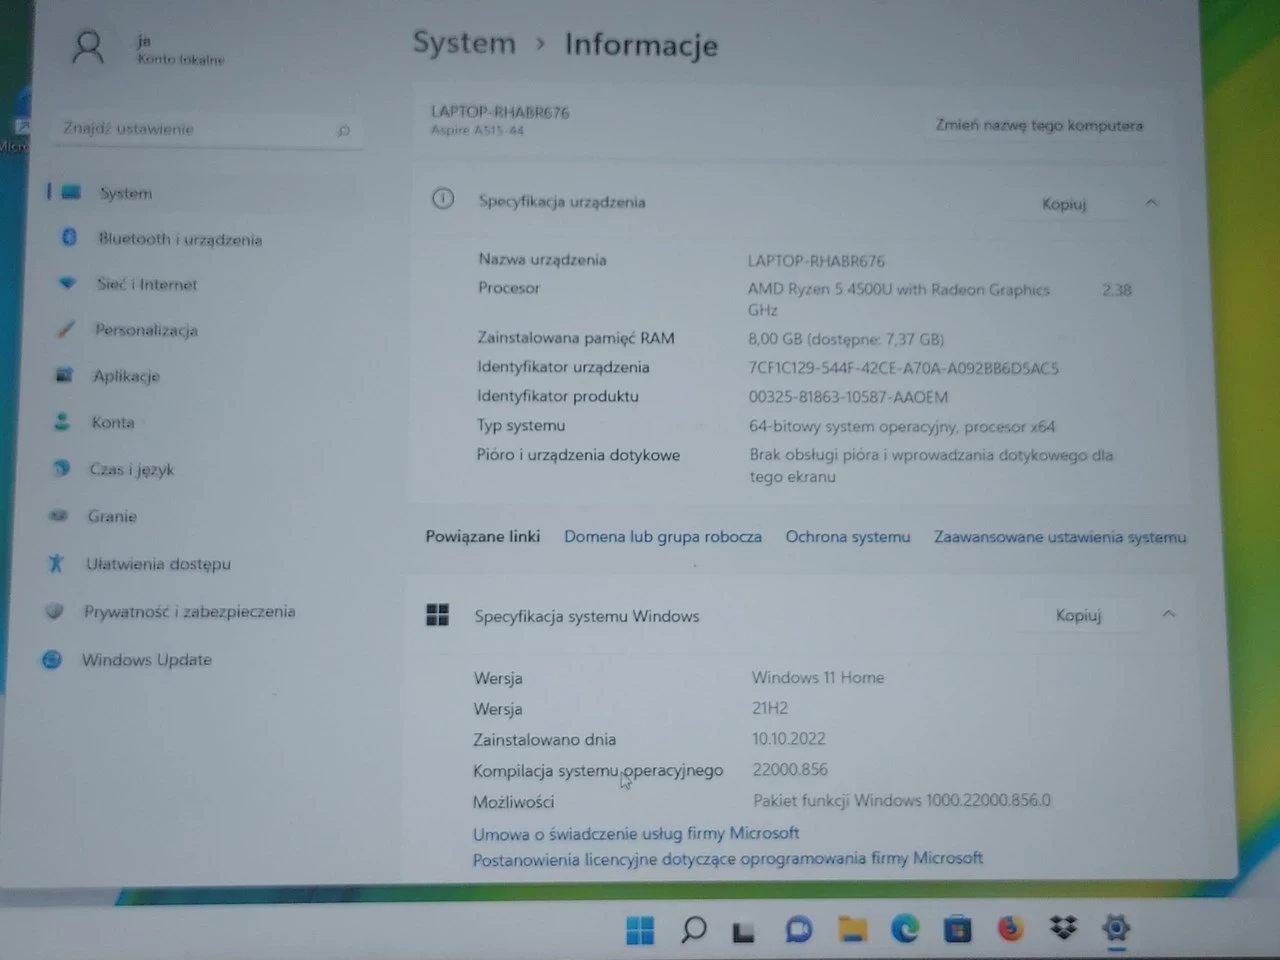Viewport: 1280px width, 960px height.
Task: Click the install date 10.10.2022
Action: 789,739
